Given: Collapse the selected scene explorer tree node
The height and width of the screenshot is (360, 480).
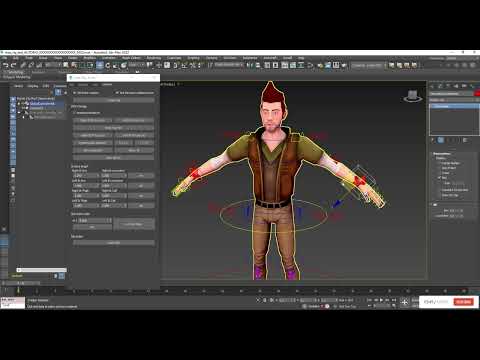Looking at the screenshot, I should click(19, 104).
